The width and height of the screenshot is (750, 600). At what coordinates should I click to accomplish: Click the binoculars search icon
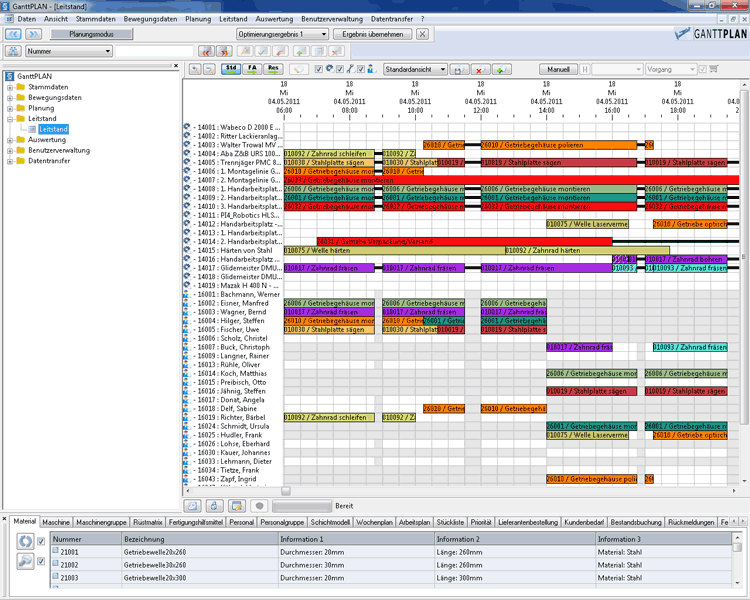13,51
